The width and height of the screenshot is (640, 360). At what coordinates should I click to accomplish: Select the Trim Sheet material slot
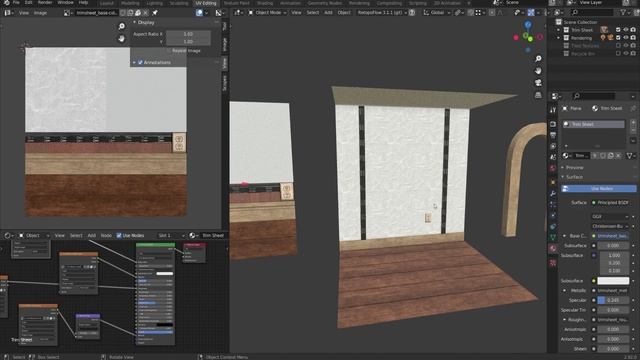(x=594, y=124)
